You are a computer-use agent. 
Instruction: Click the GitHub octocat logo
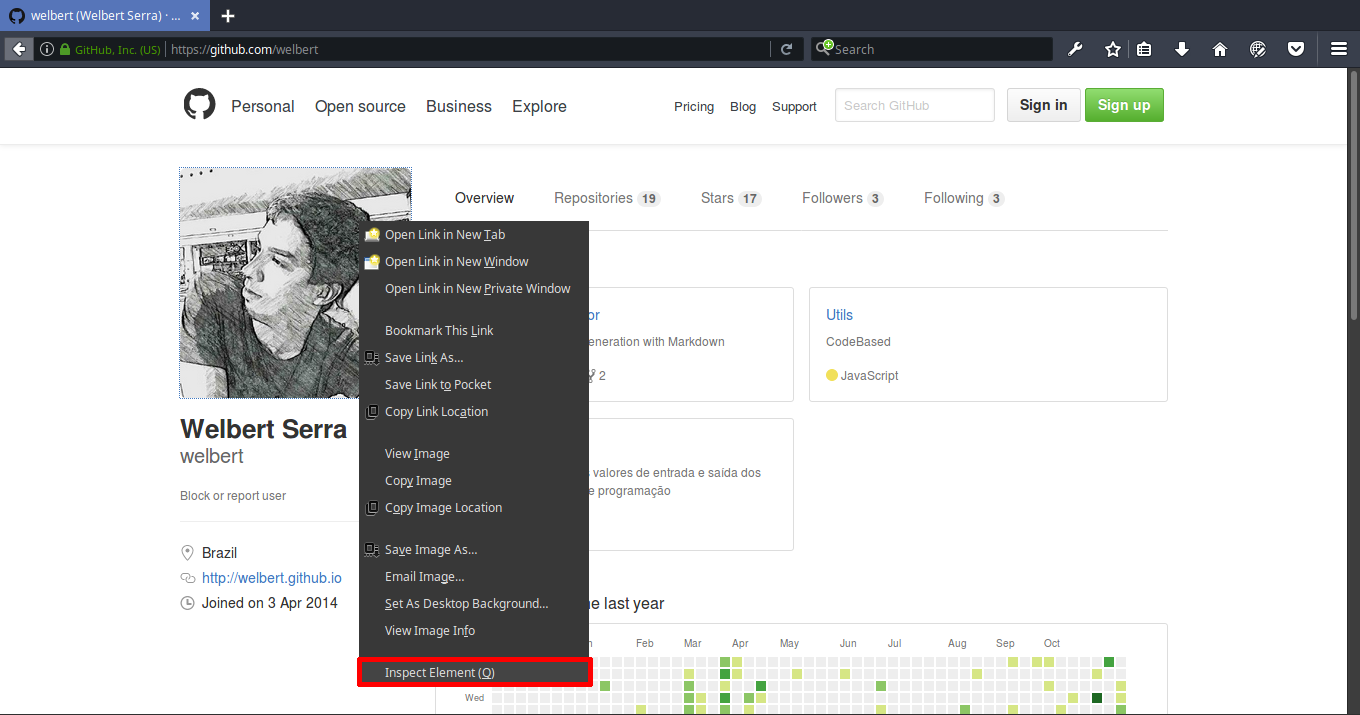click(x=199, y=104)
